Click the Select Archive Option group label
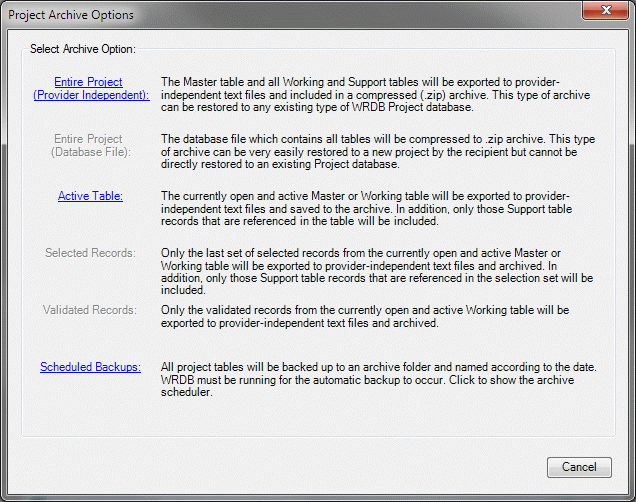The image size is (636, 502). point(83,49)
